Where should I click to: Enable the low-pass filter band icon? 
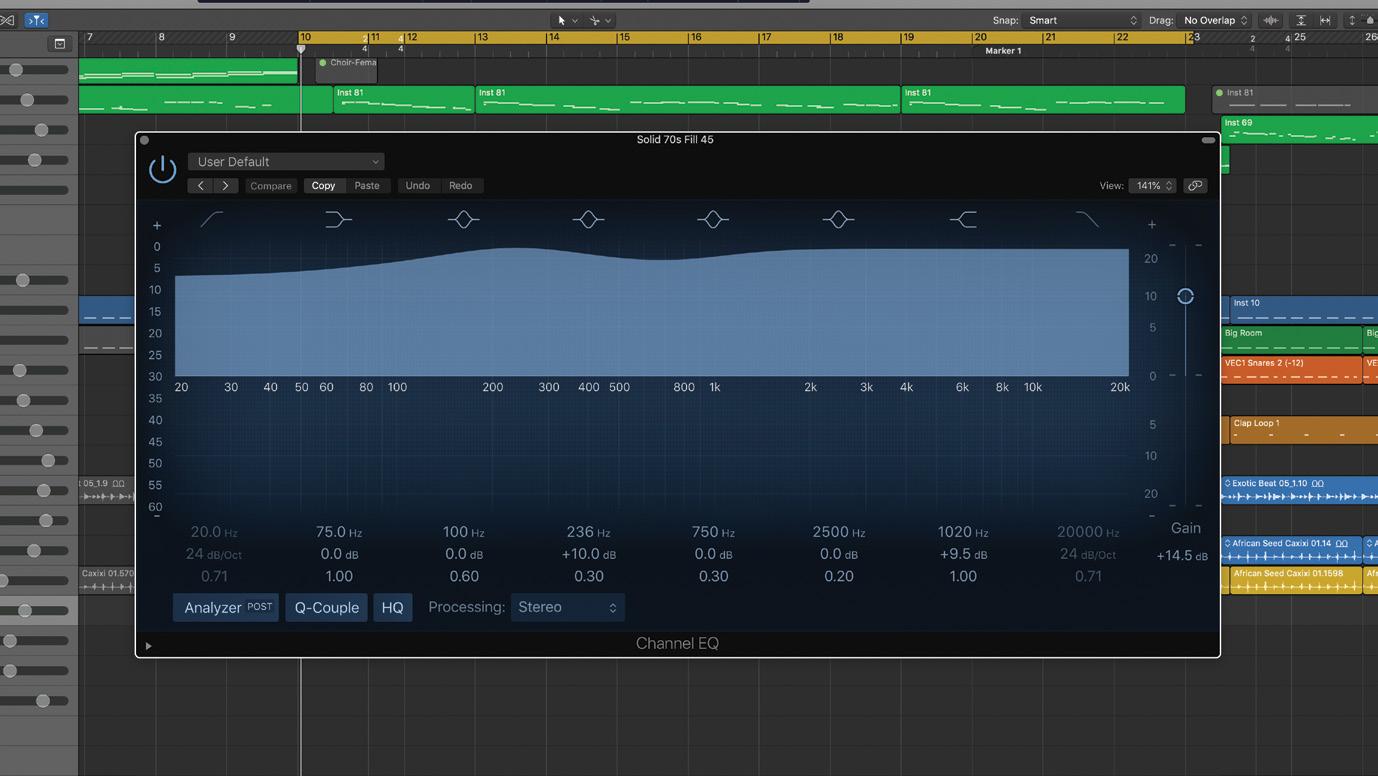(1087, 219)
